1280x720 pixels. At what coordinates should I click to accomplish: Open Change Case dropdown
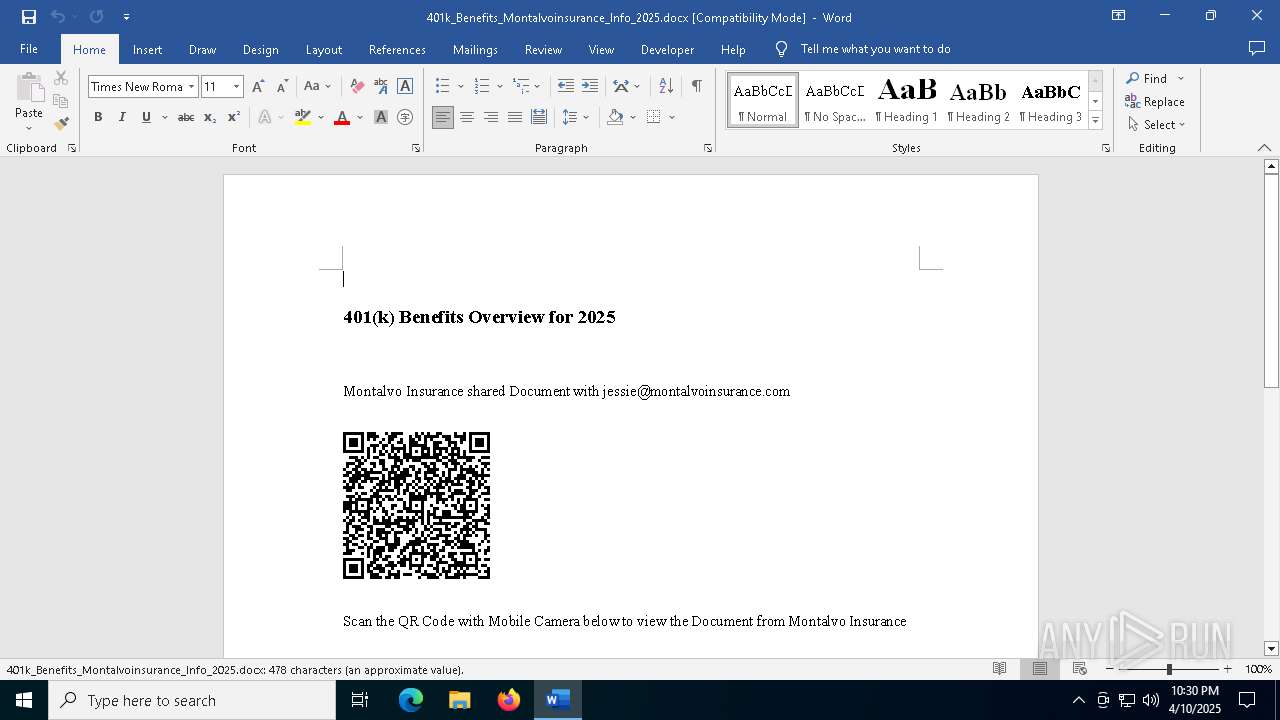pos(318,87)
